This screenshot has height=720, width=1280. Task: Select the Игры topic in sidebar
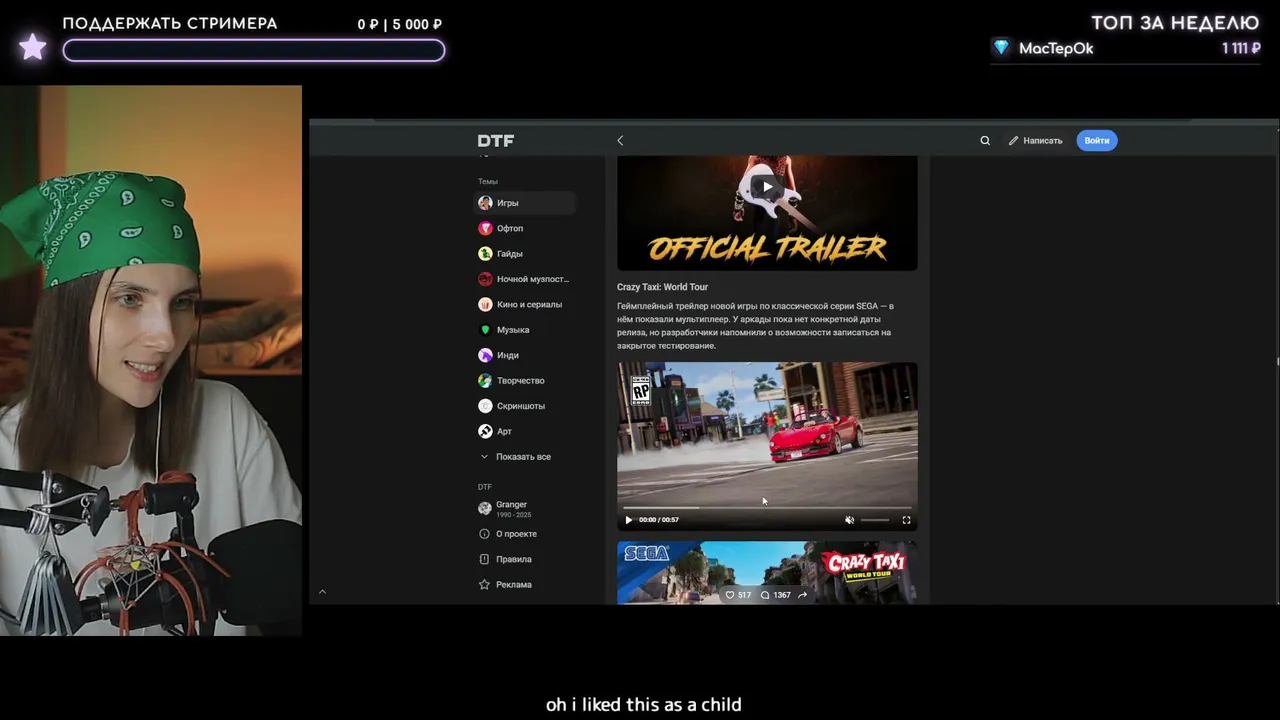tap(525, 203)
